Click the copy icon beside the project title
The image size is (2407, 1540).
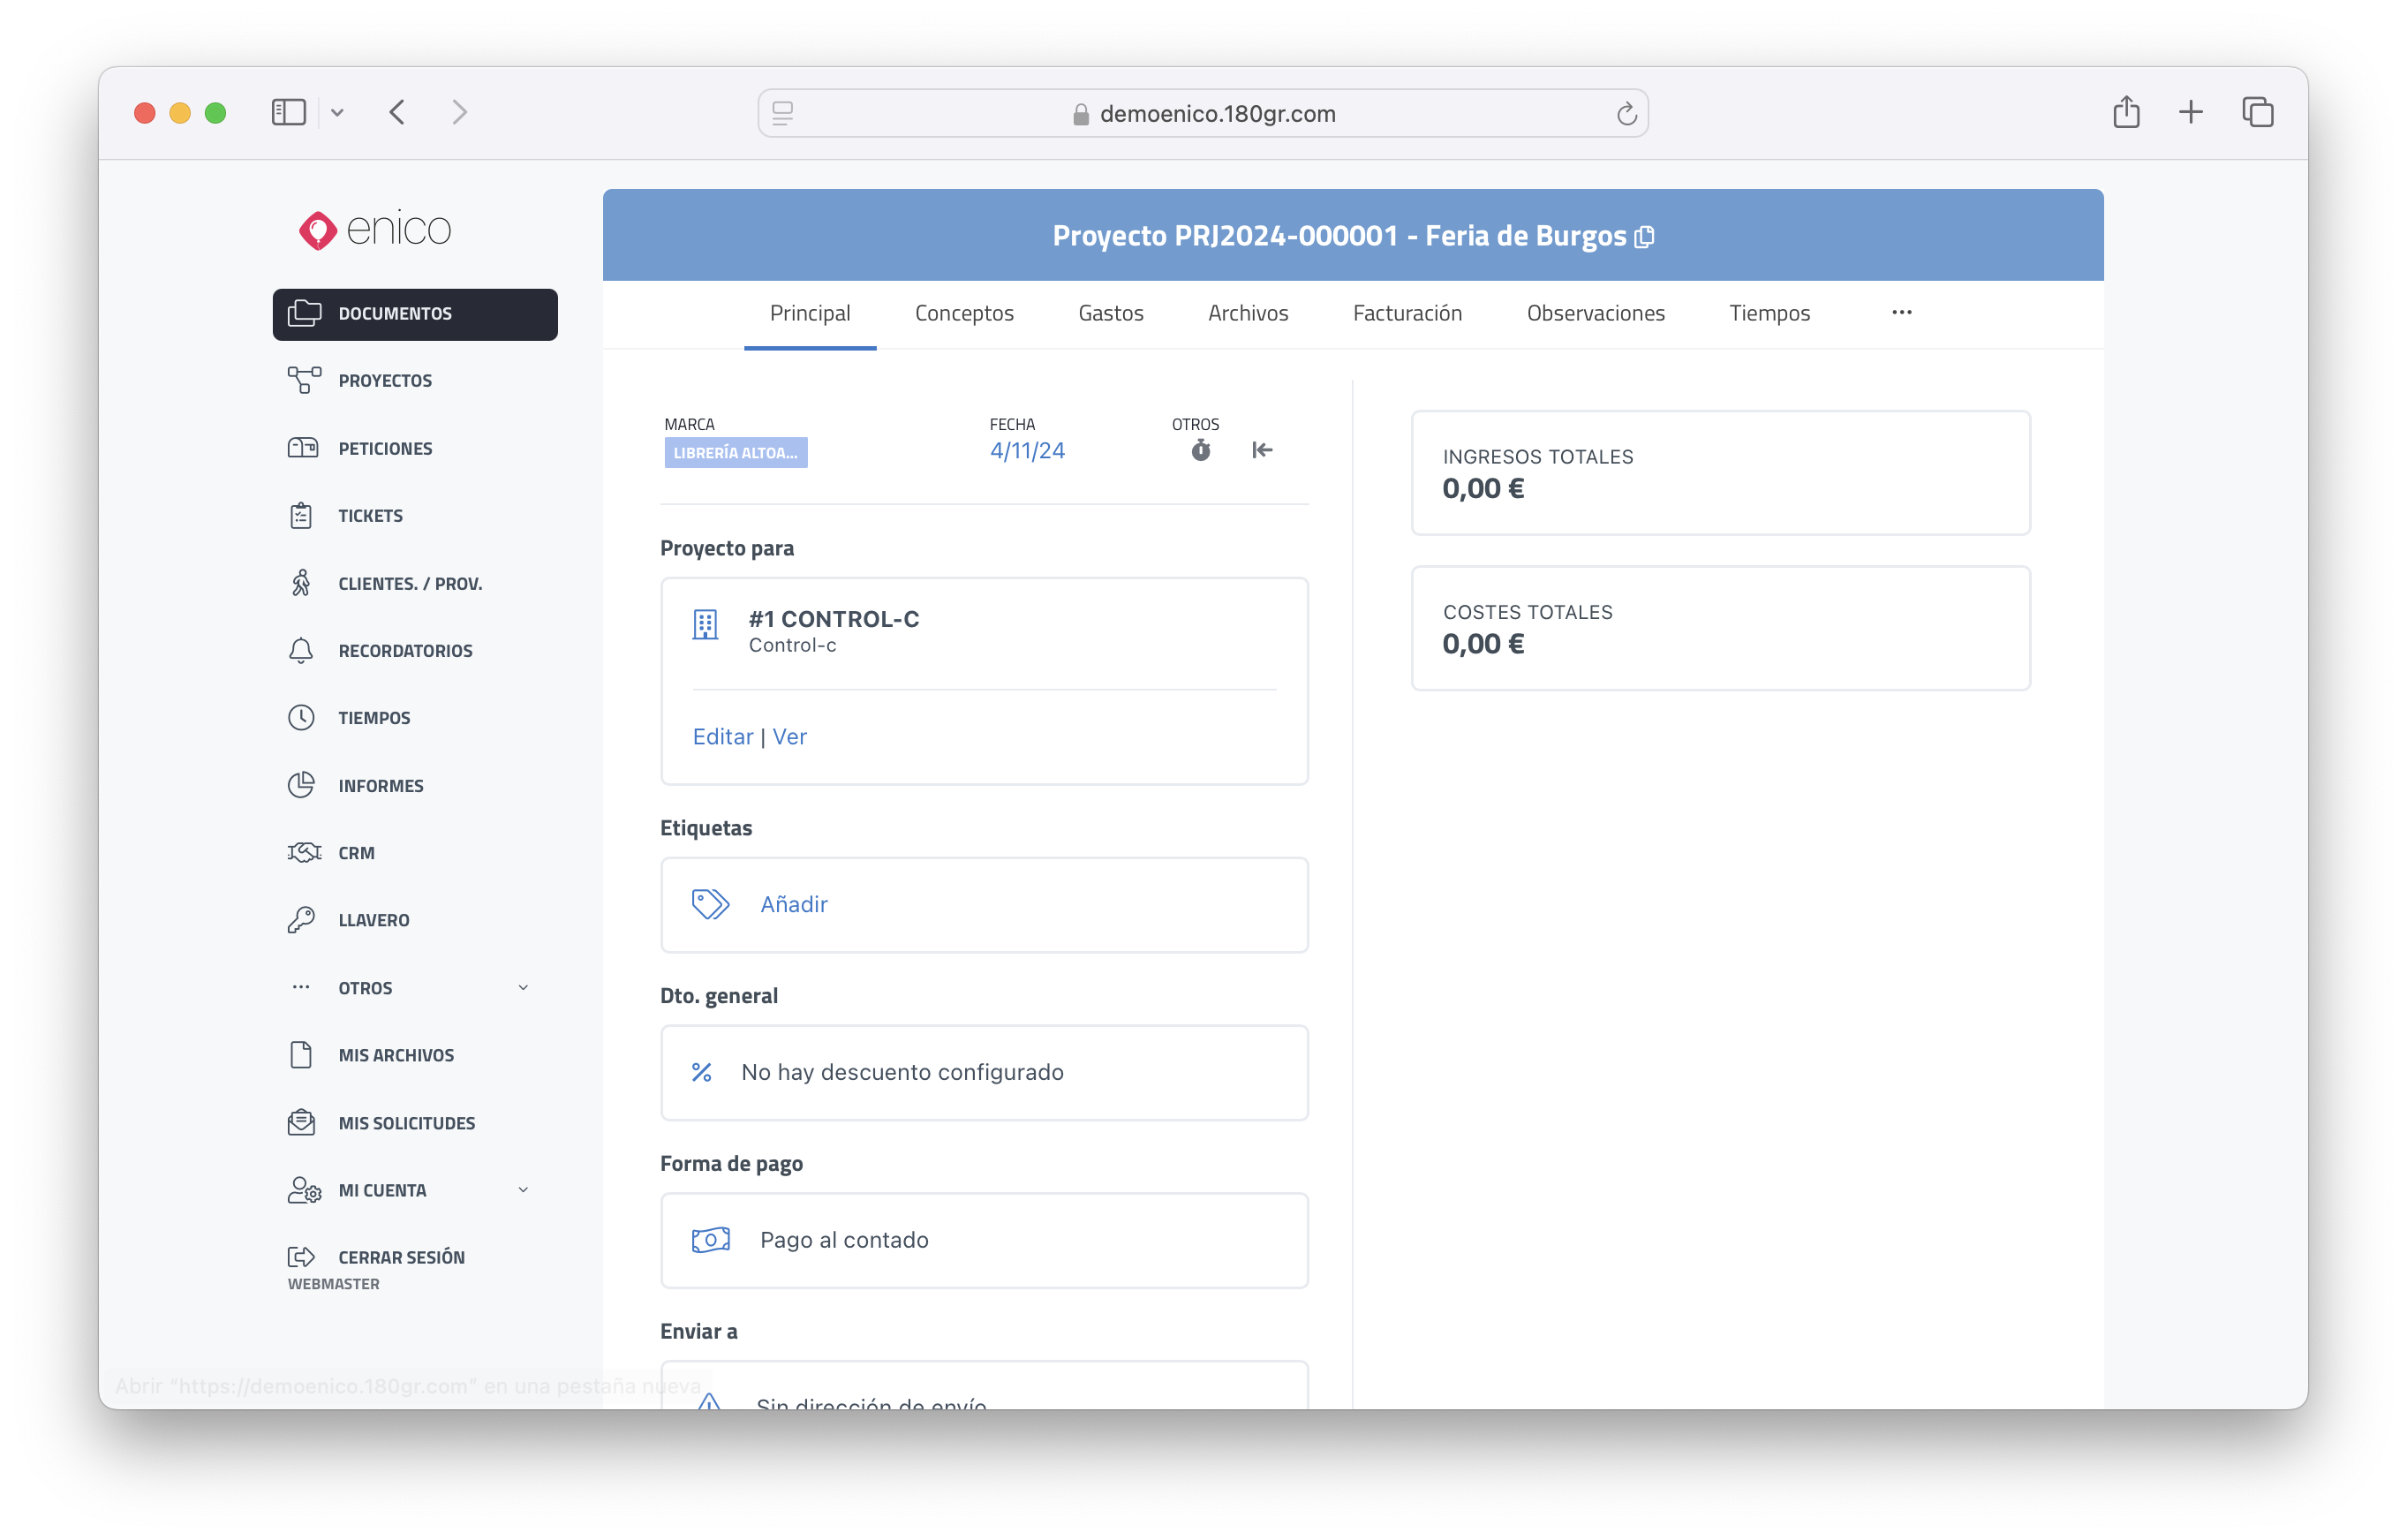[1644, 237]
